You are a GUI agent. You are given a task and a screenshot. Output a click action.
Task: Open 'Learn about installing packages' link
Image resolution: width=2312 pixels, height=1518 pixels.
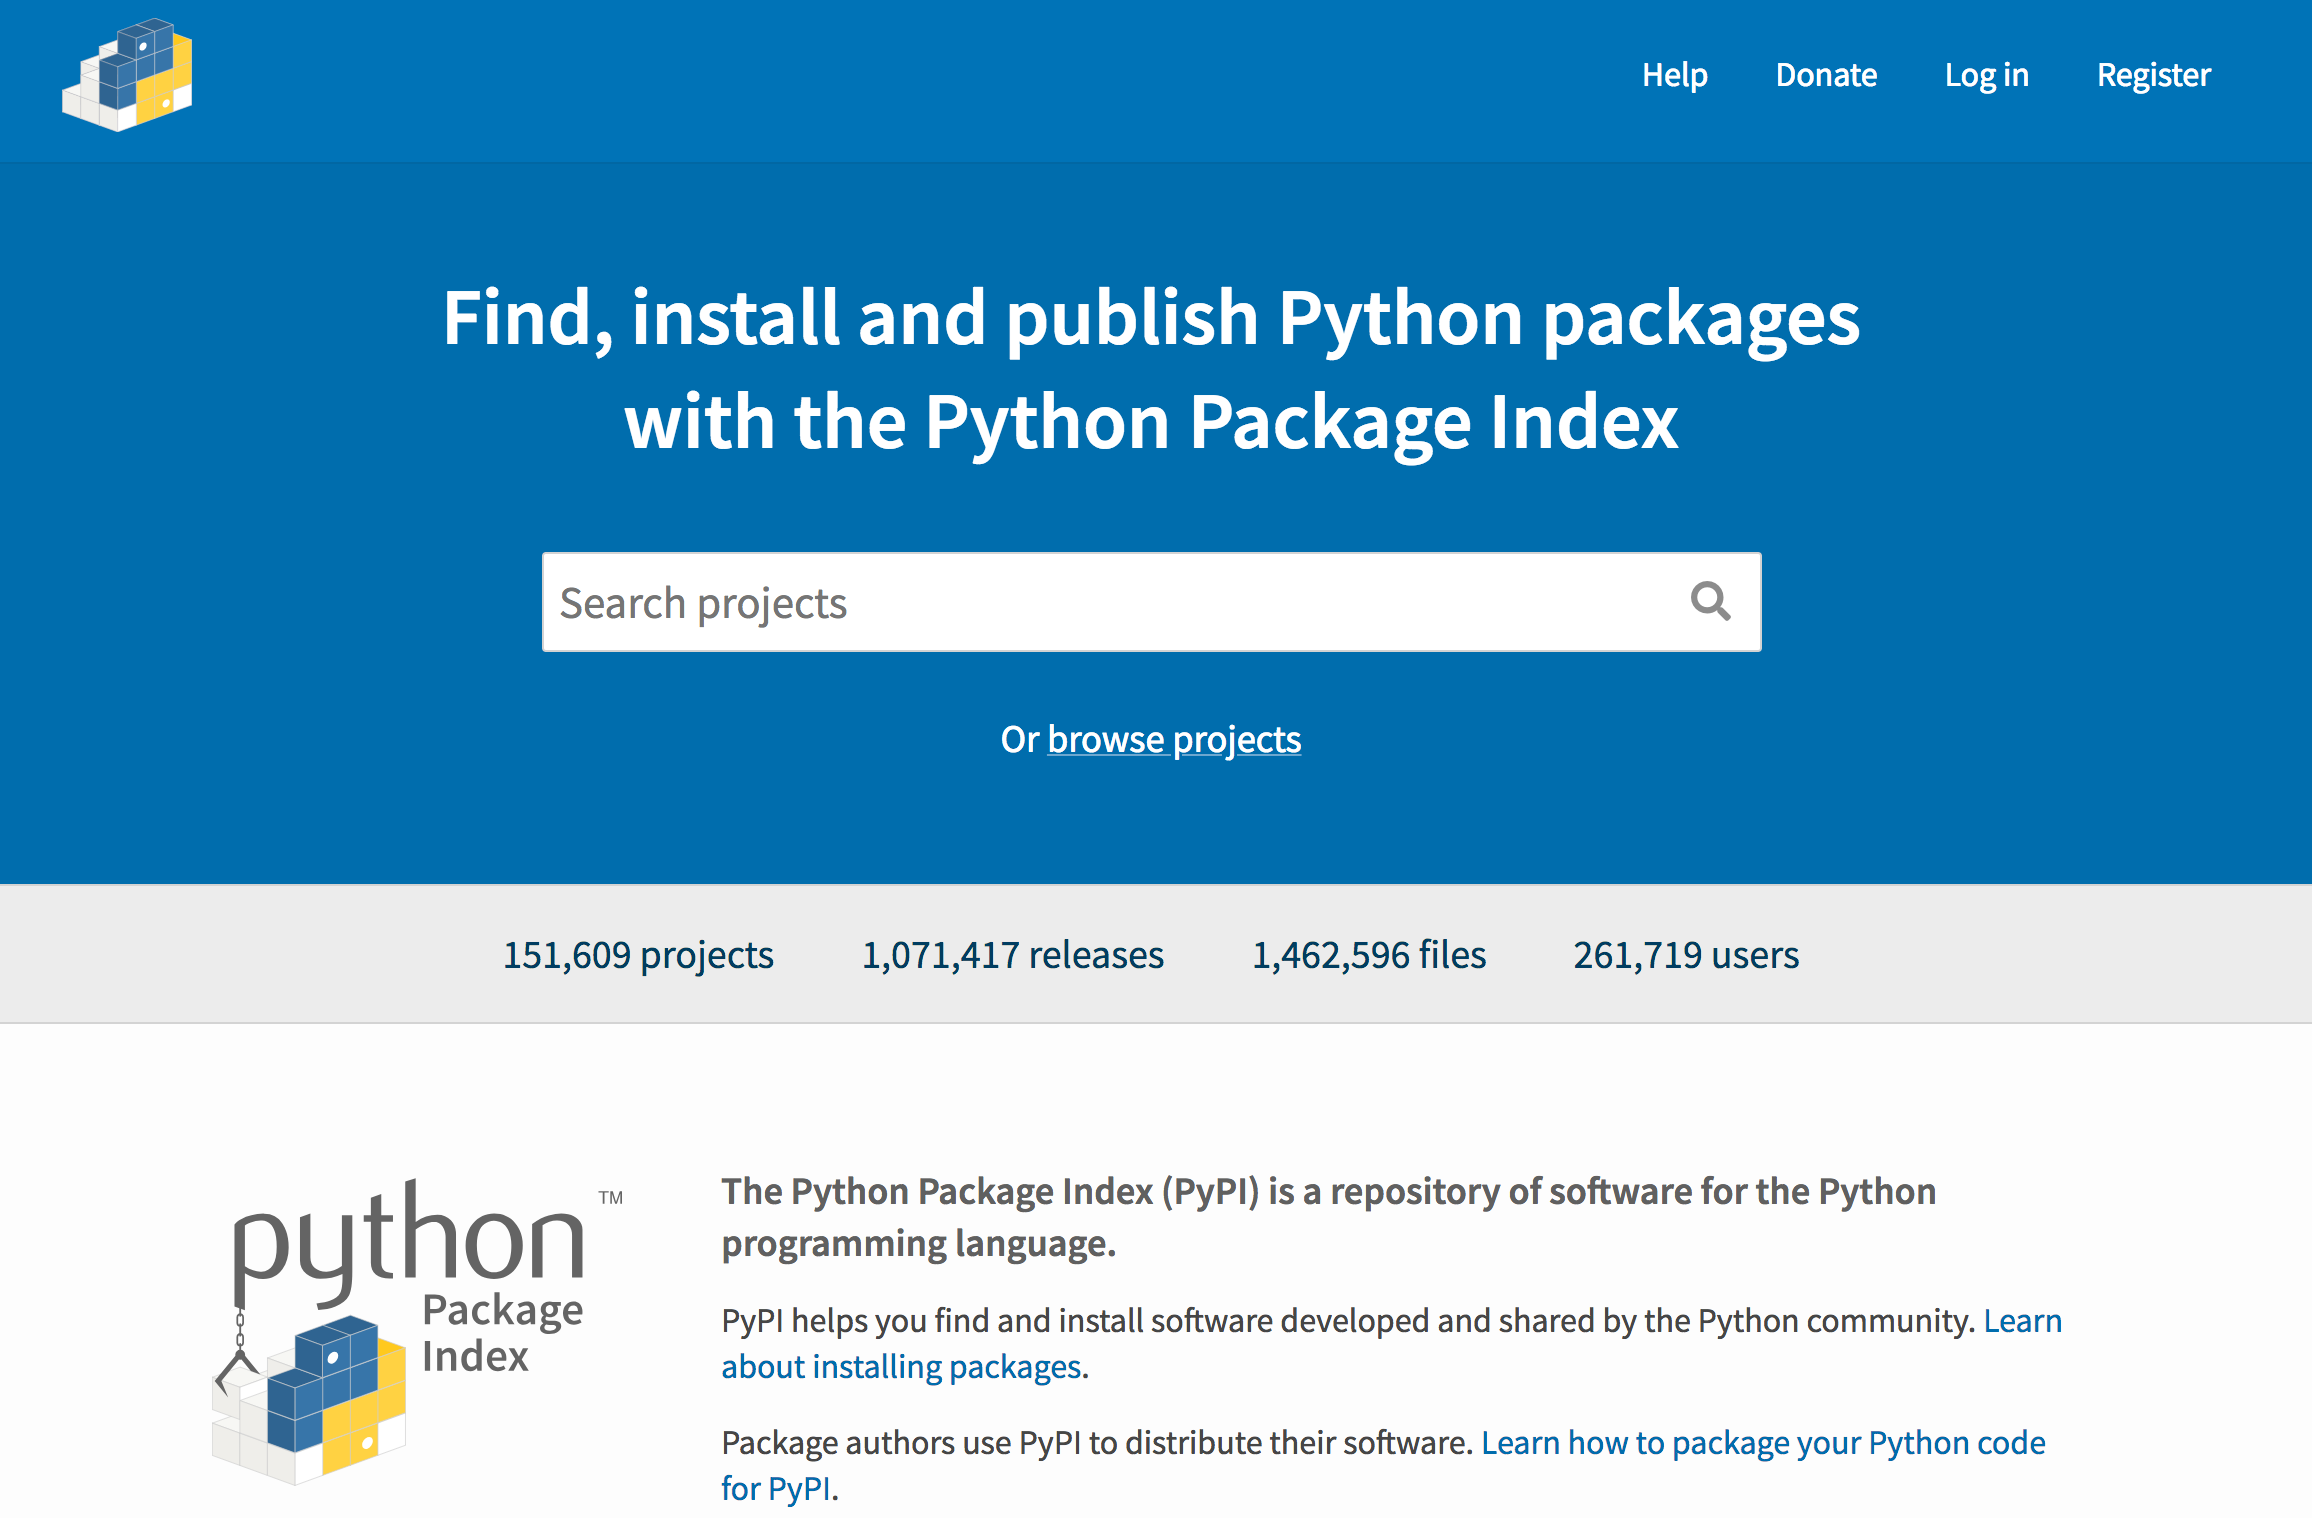pyautogui.click(x=900, y=1366)
